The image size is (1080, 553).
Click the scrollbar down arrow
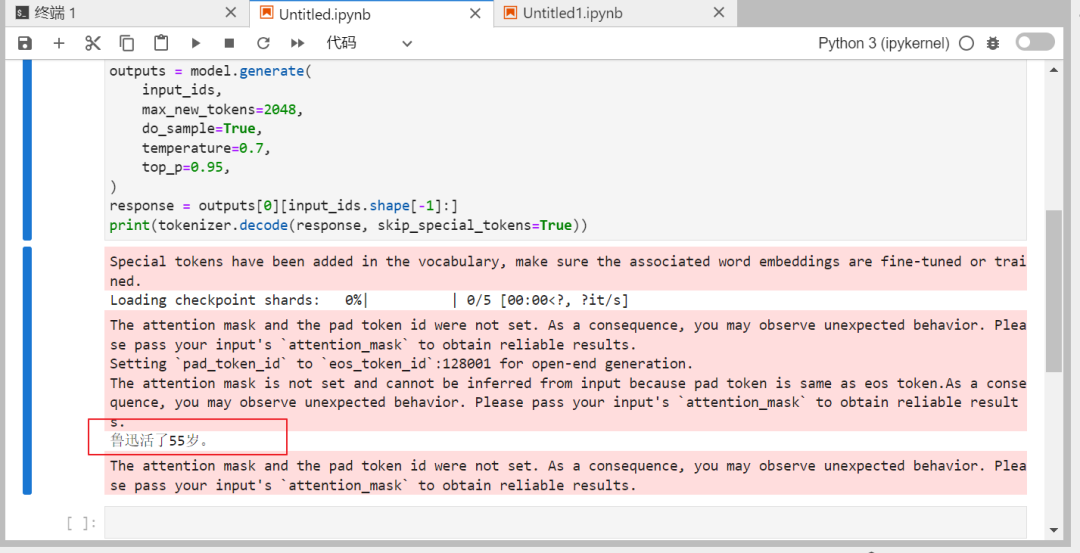pyautogui.click(x=1054, y=530)
